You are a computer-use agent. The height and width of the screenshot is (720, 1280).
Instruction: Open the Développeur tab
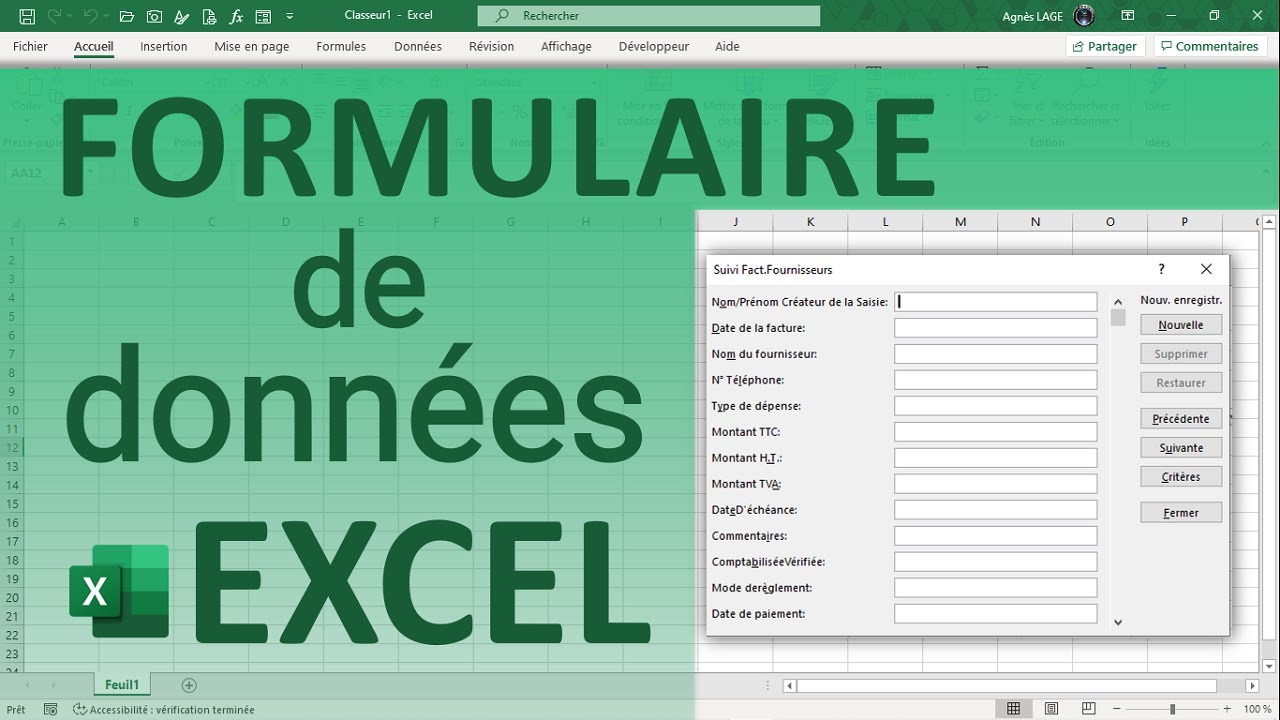point(654,46)
